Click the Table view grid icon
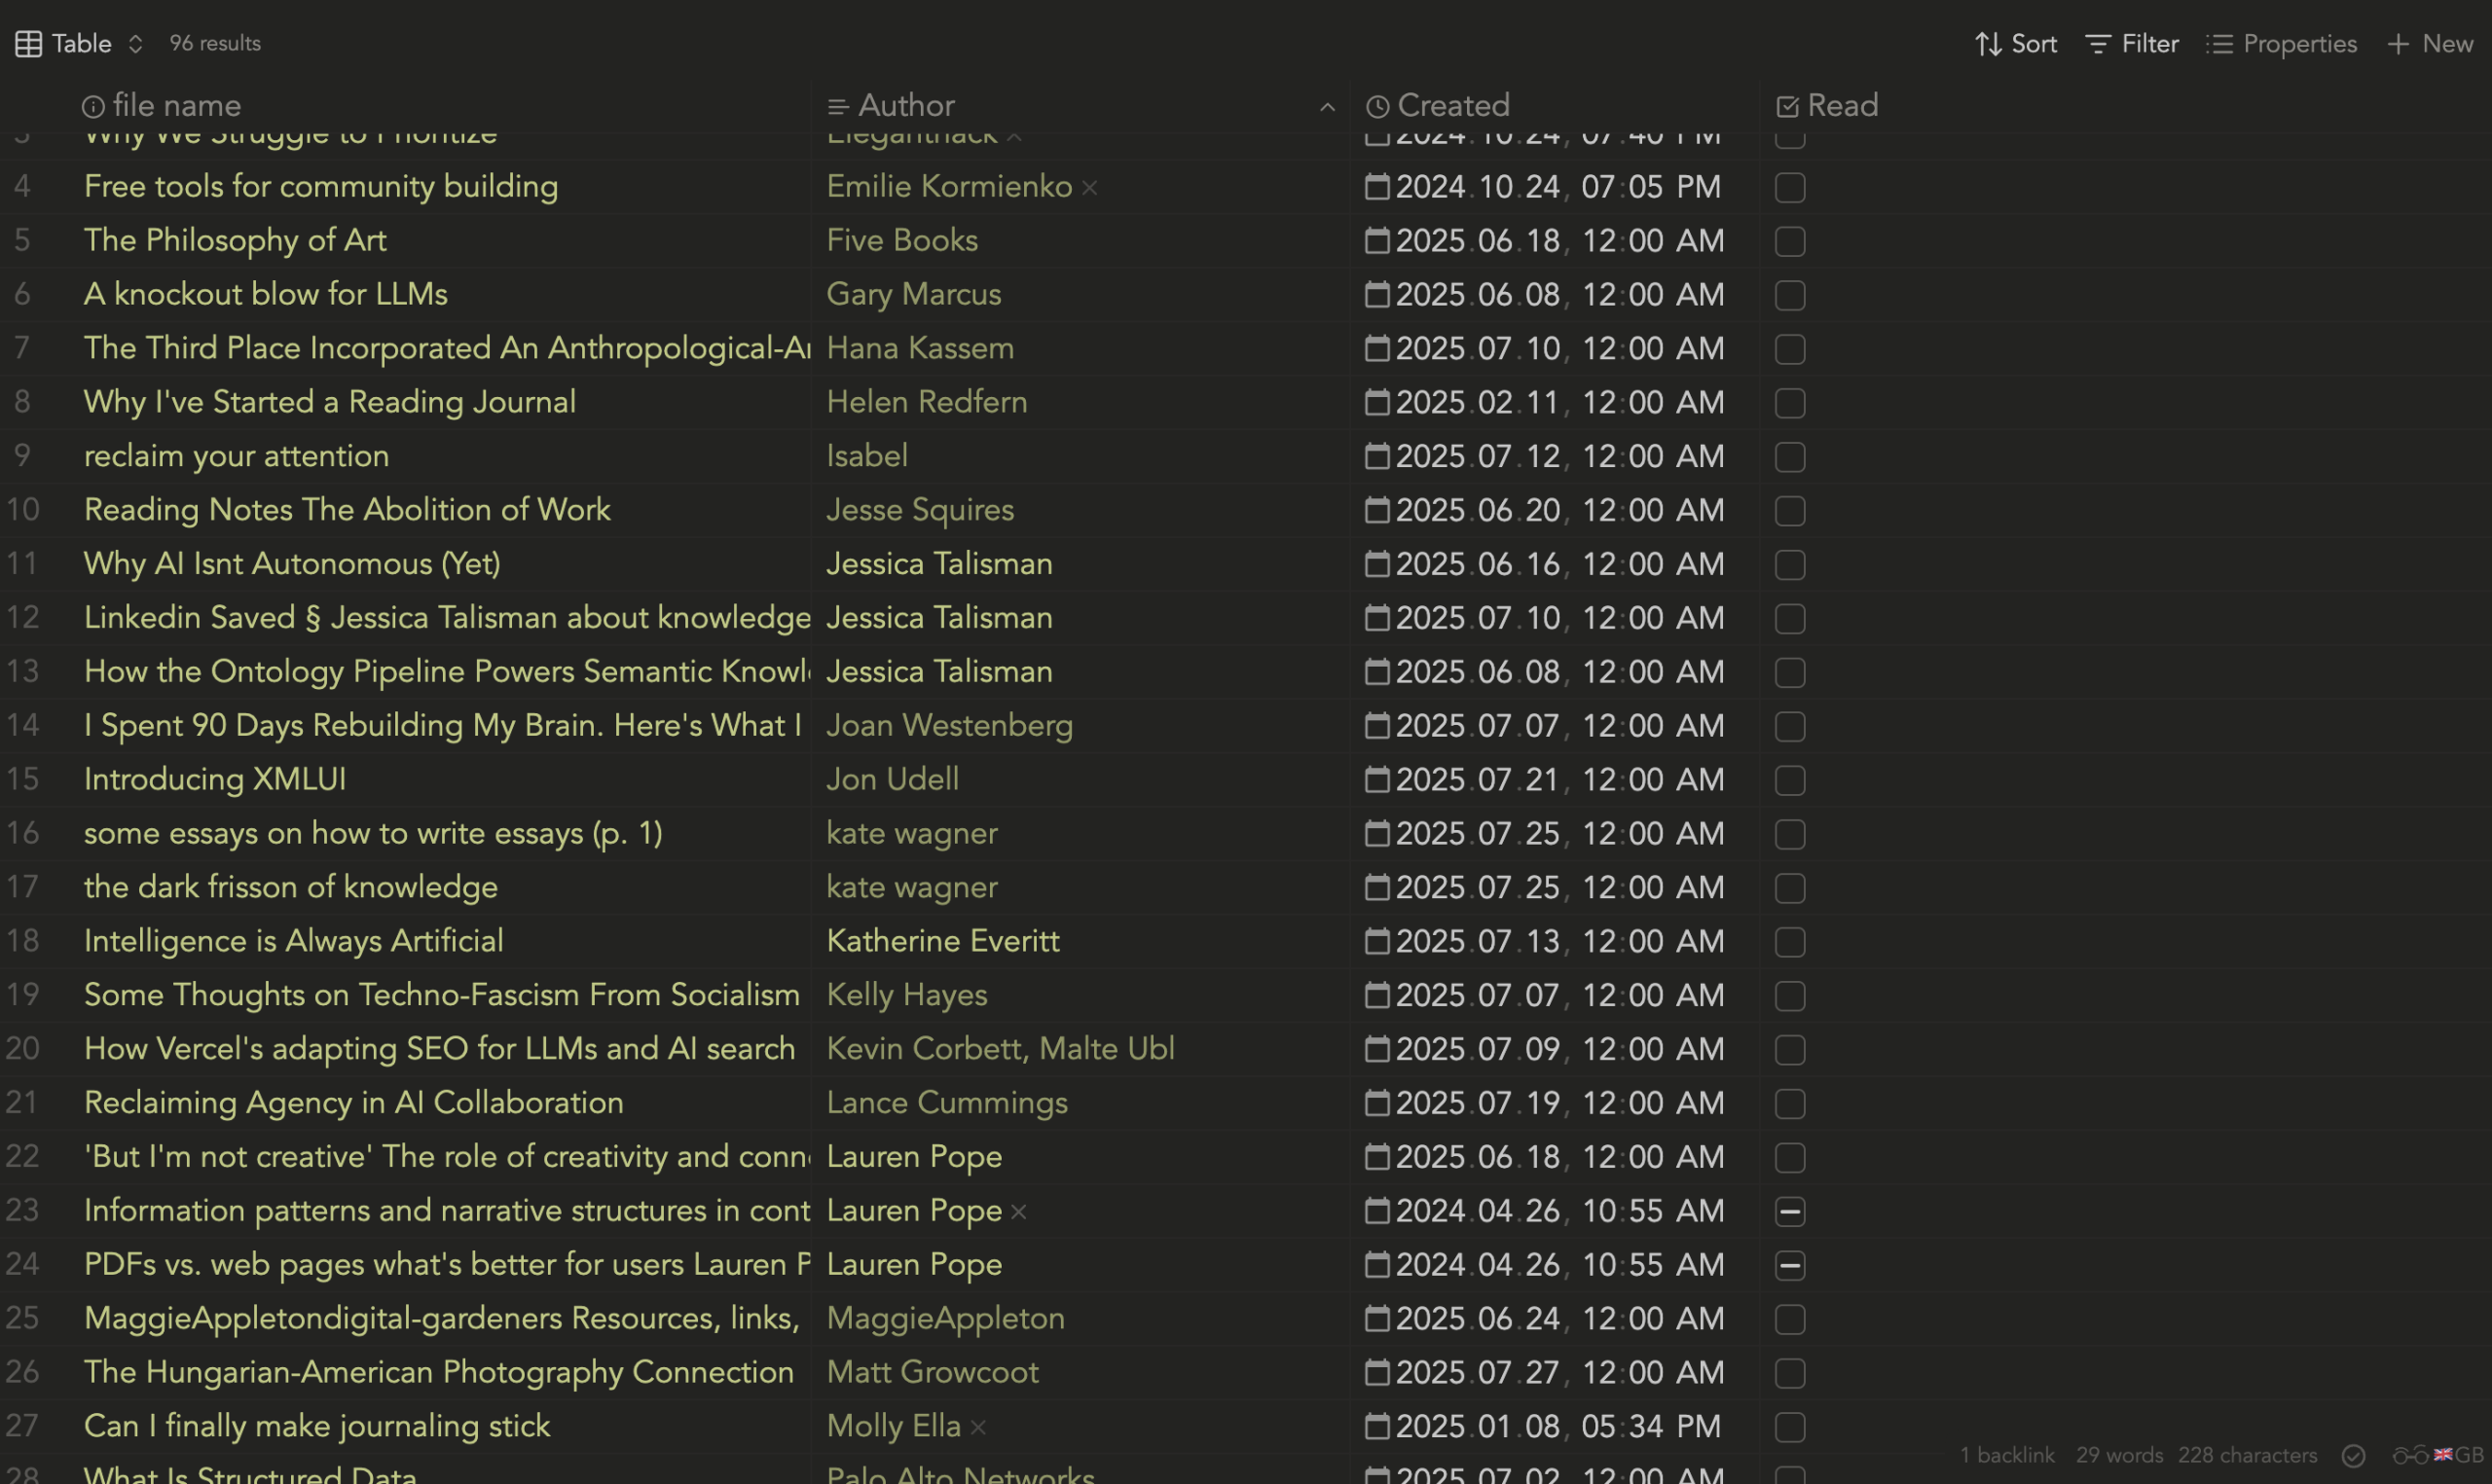Screen dimensions: 2492x1484 click(28, 44)
